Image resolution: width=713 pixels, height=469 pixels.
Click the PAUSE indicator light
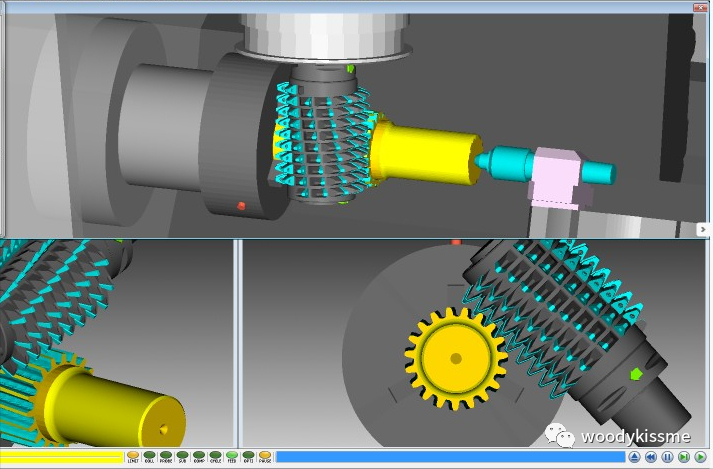264,457
